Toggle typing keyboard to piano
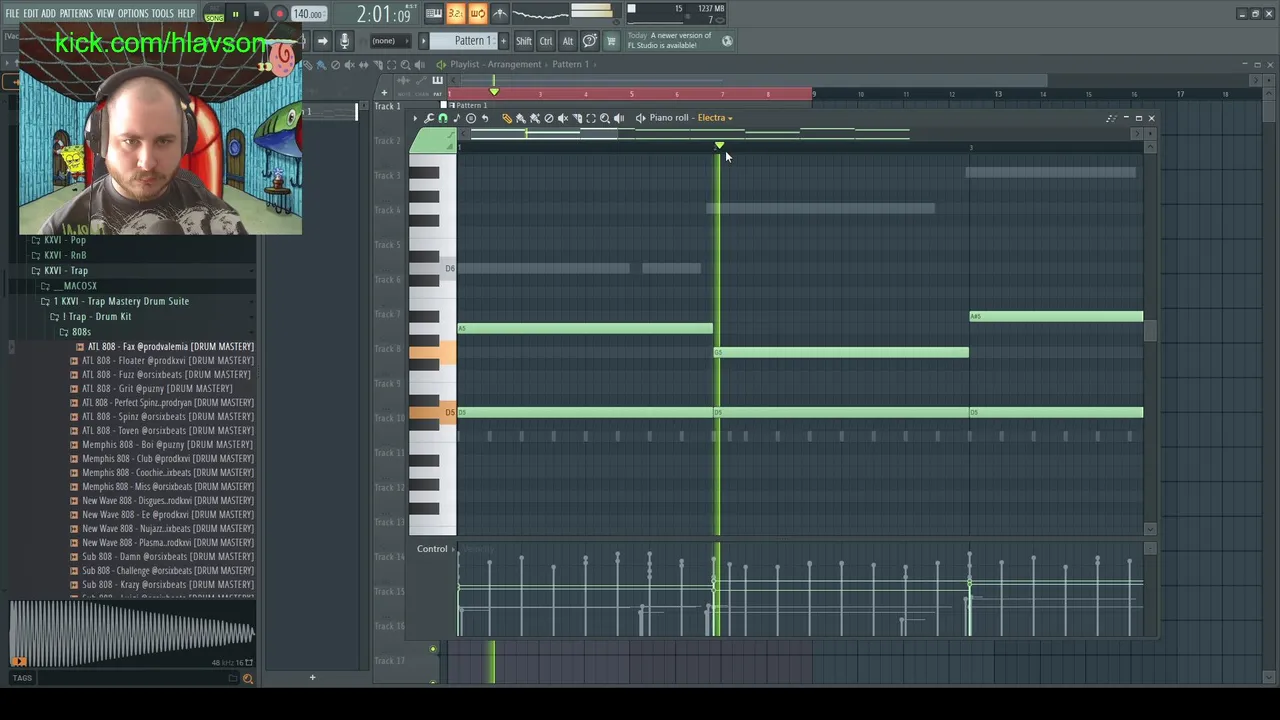The image size is (1280, 720). point(434,13)
